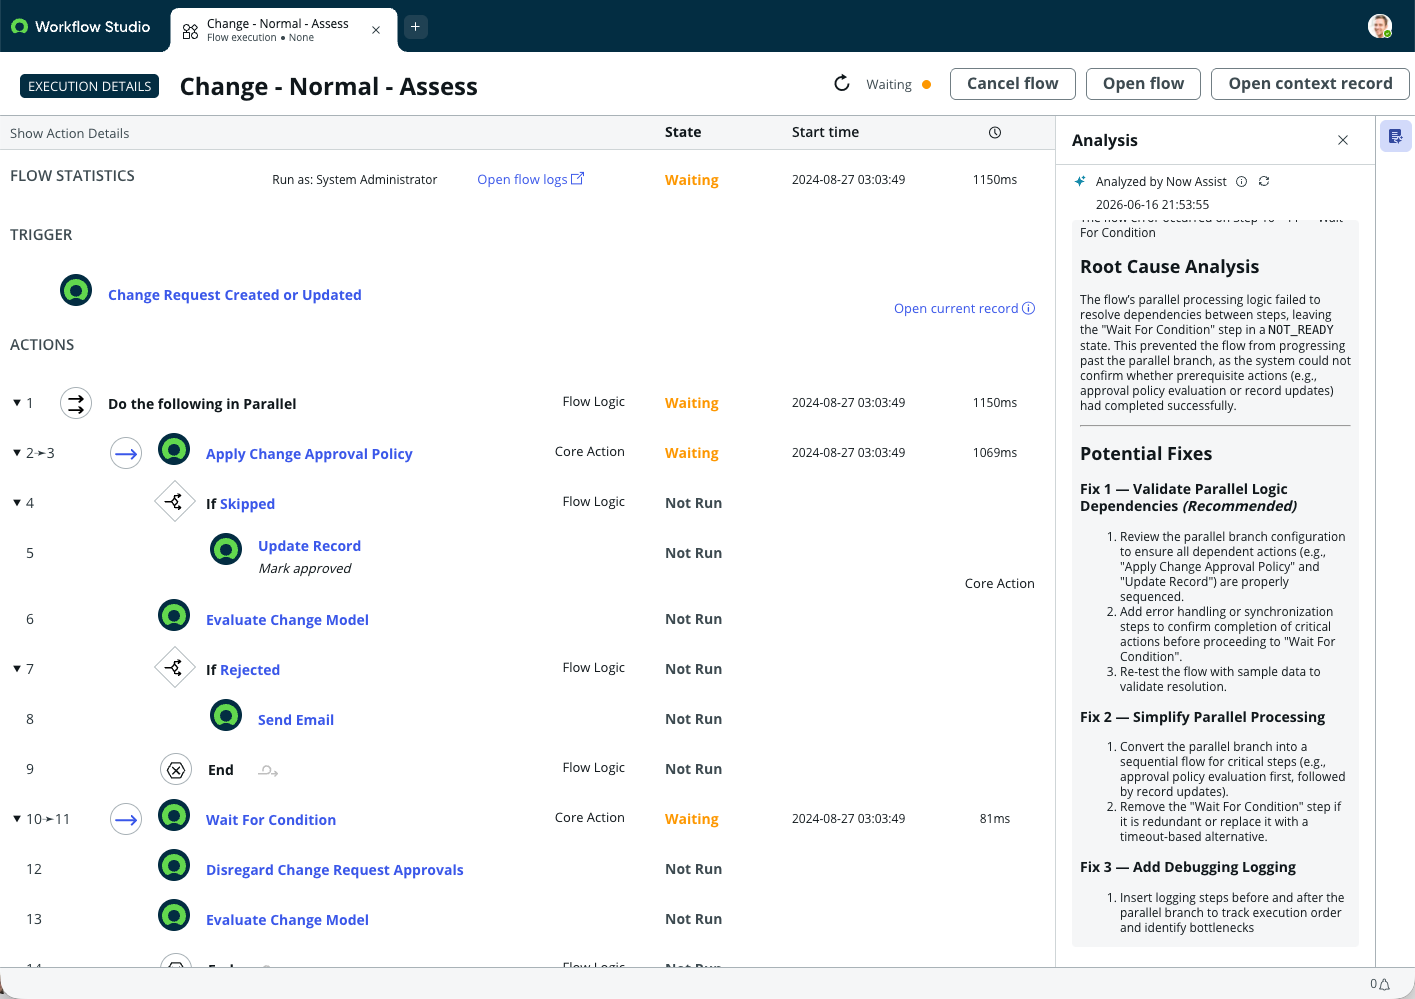
Task: Open flow logs link
Action: pos(530,179)
